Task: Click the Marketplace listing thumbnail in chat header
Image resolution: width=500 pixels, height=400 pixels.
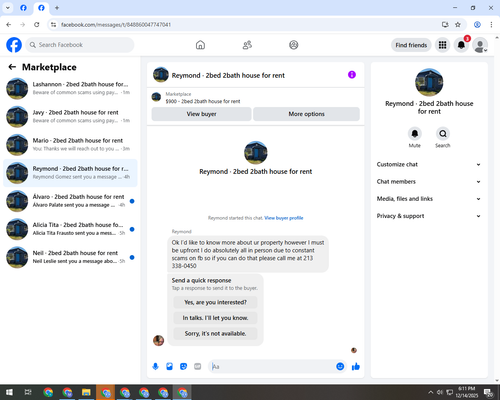Action: coord(156,97)
